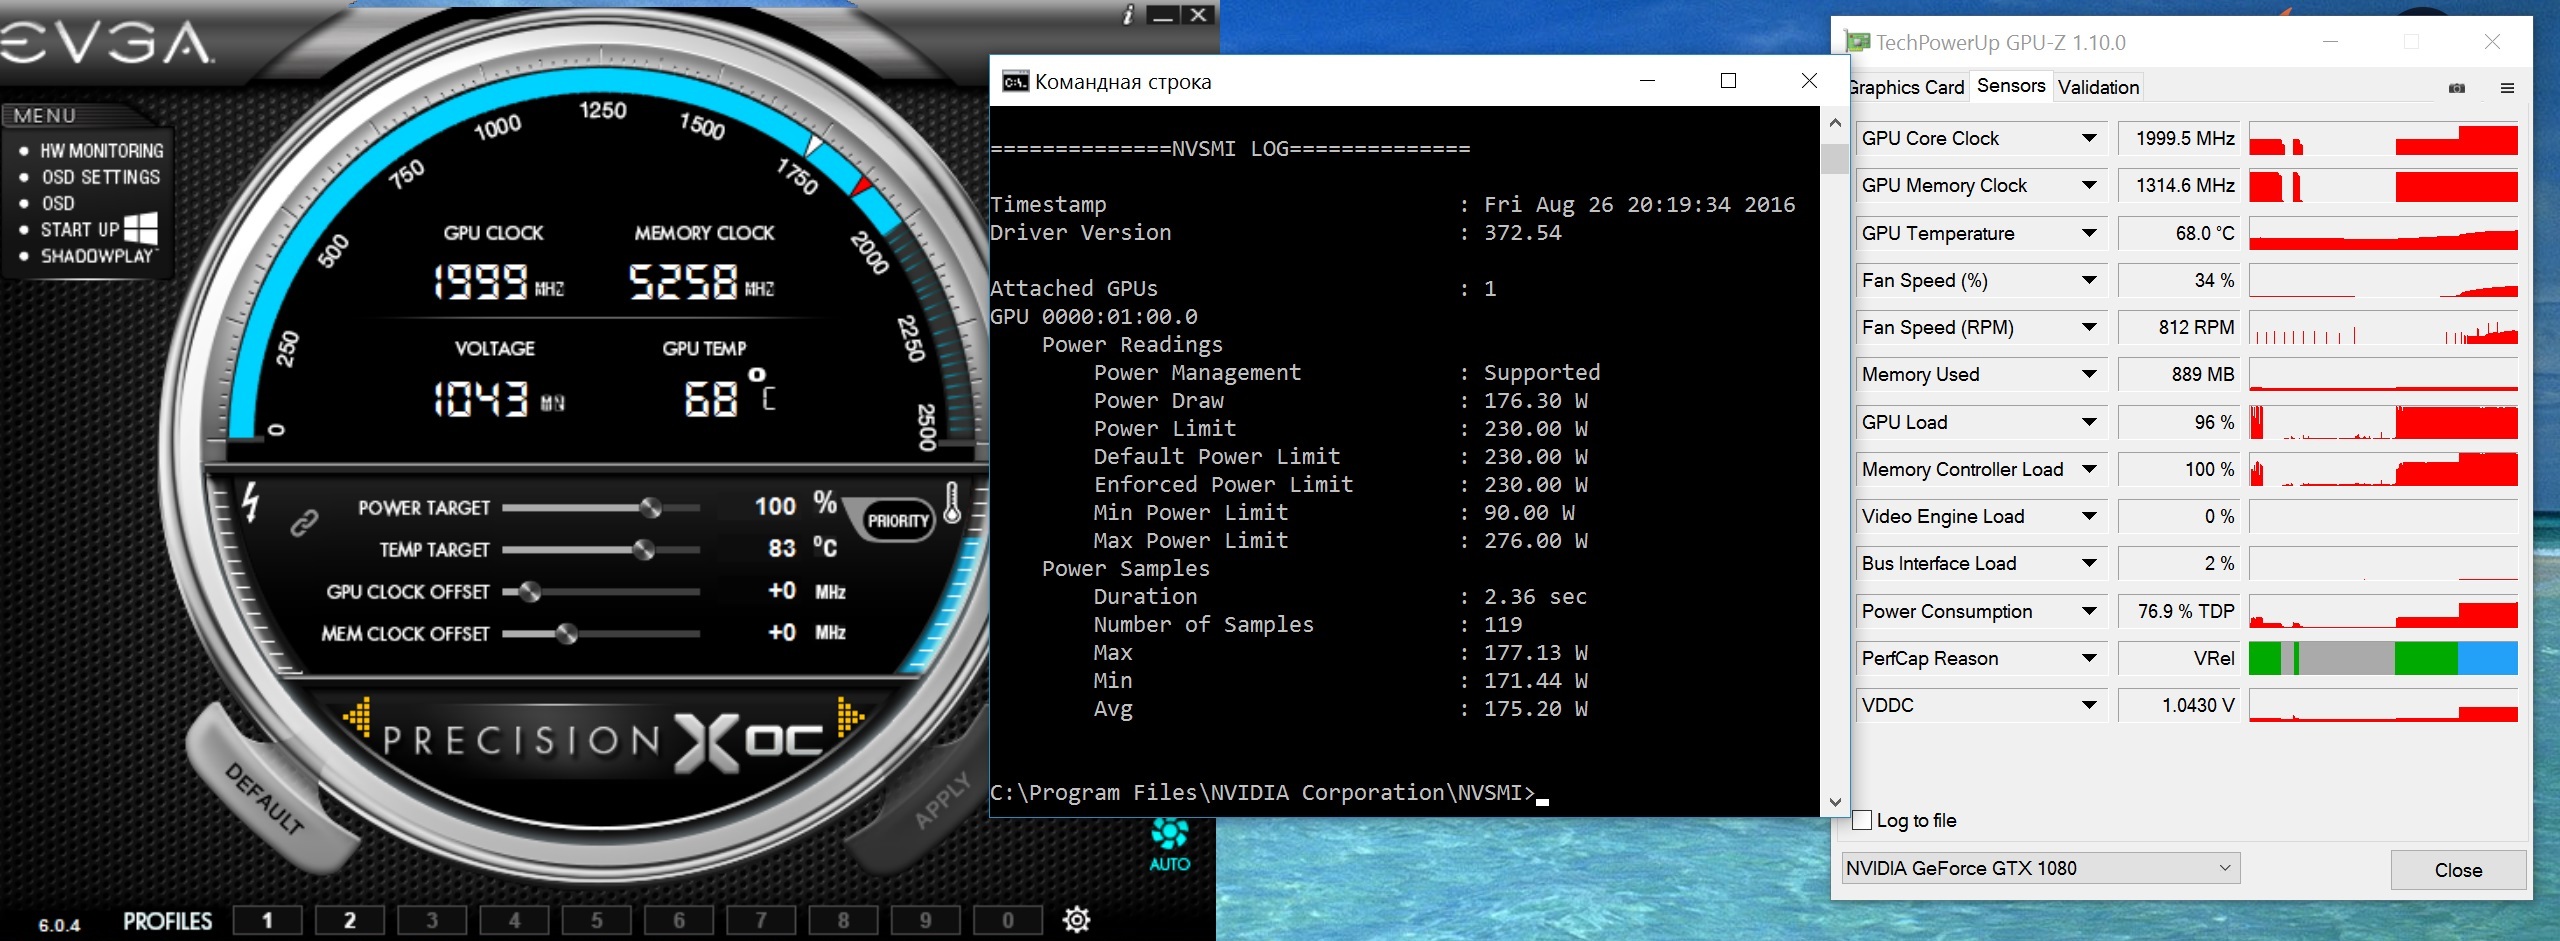Open the VDDC sensor dropdown

pos(2089,705)
